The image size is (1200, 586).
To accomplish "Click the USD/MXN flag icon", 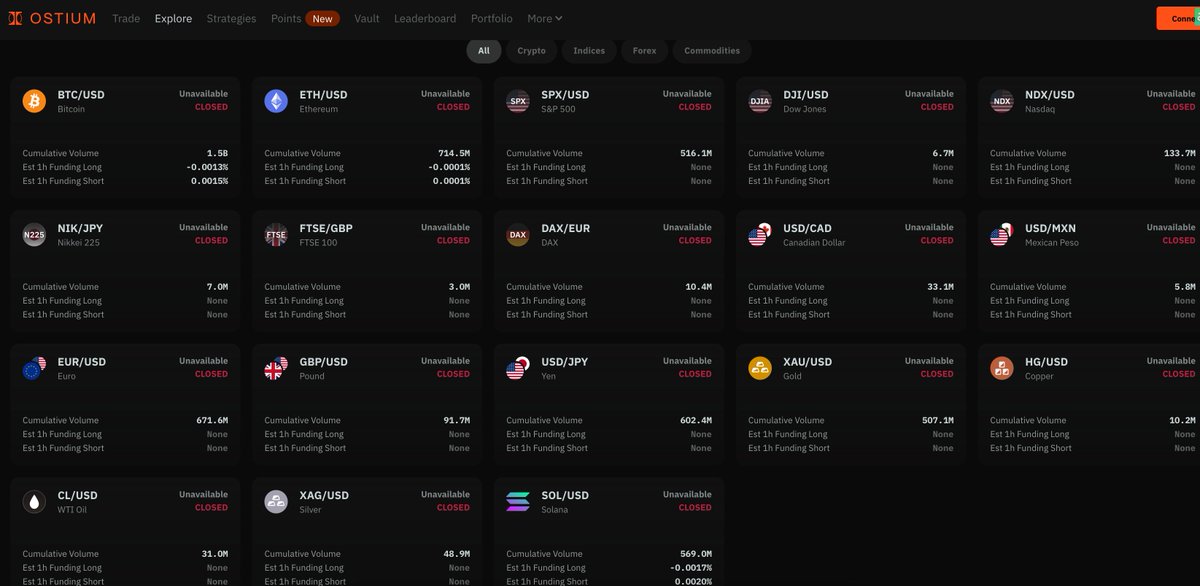I will click(1002, 235).
